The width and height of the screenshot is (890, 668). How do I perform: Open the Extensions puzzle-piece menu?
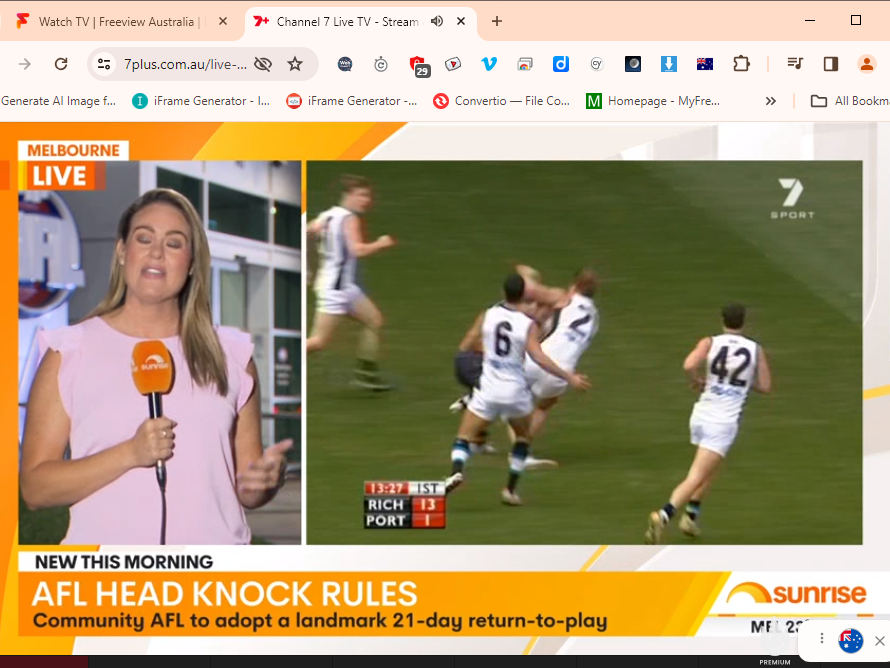pos(741,64)
